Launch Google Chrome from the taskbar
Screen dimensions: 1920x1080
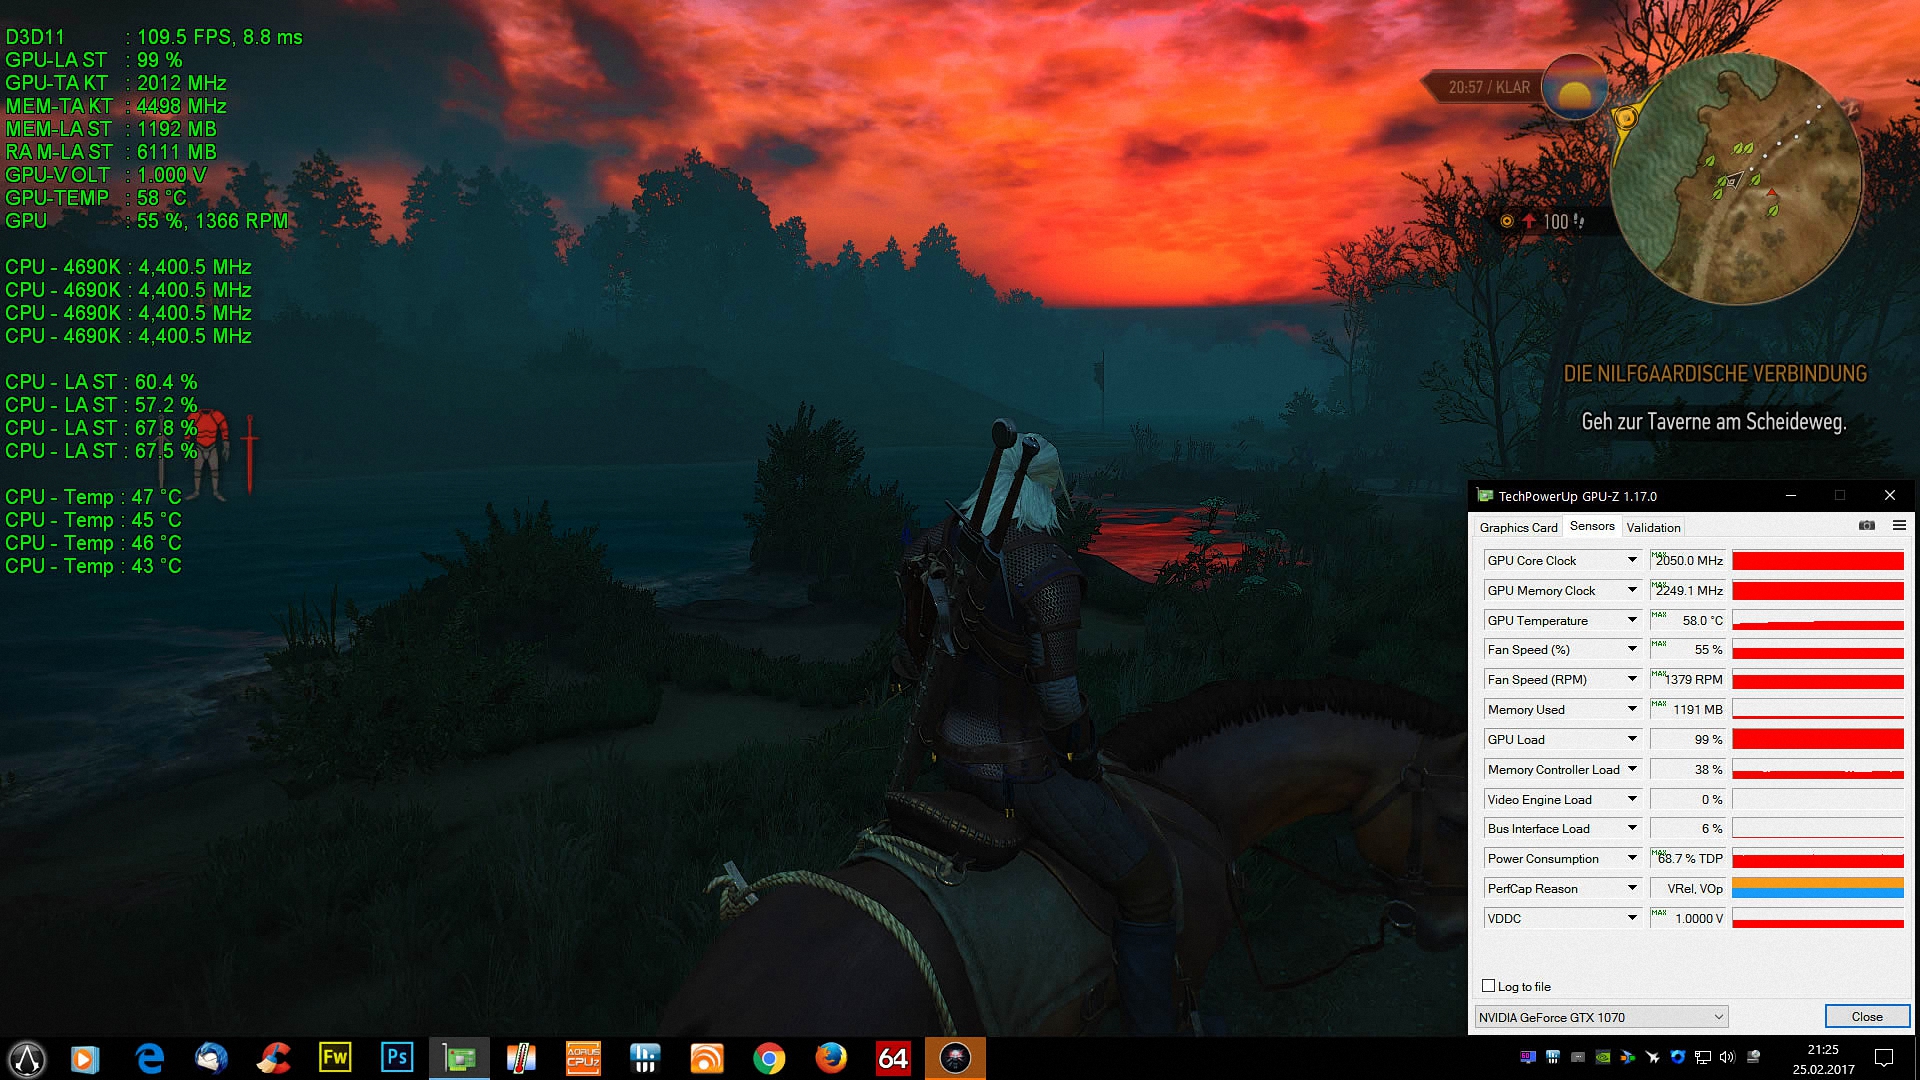769,1058
